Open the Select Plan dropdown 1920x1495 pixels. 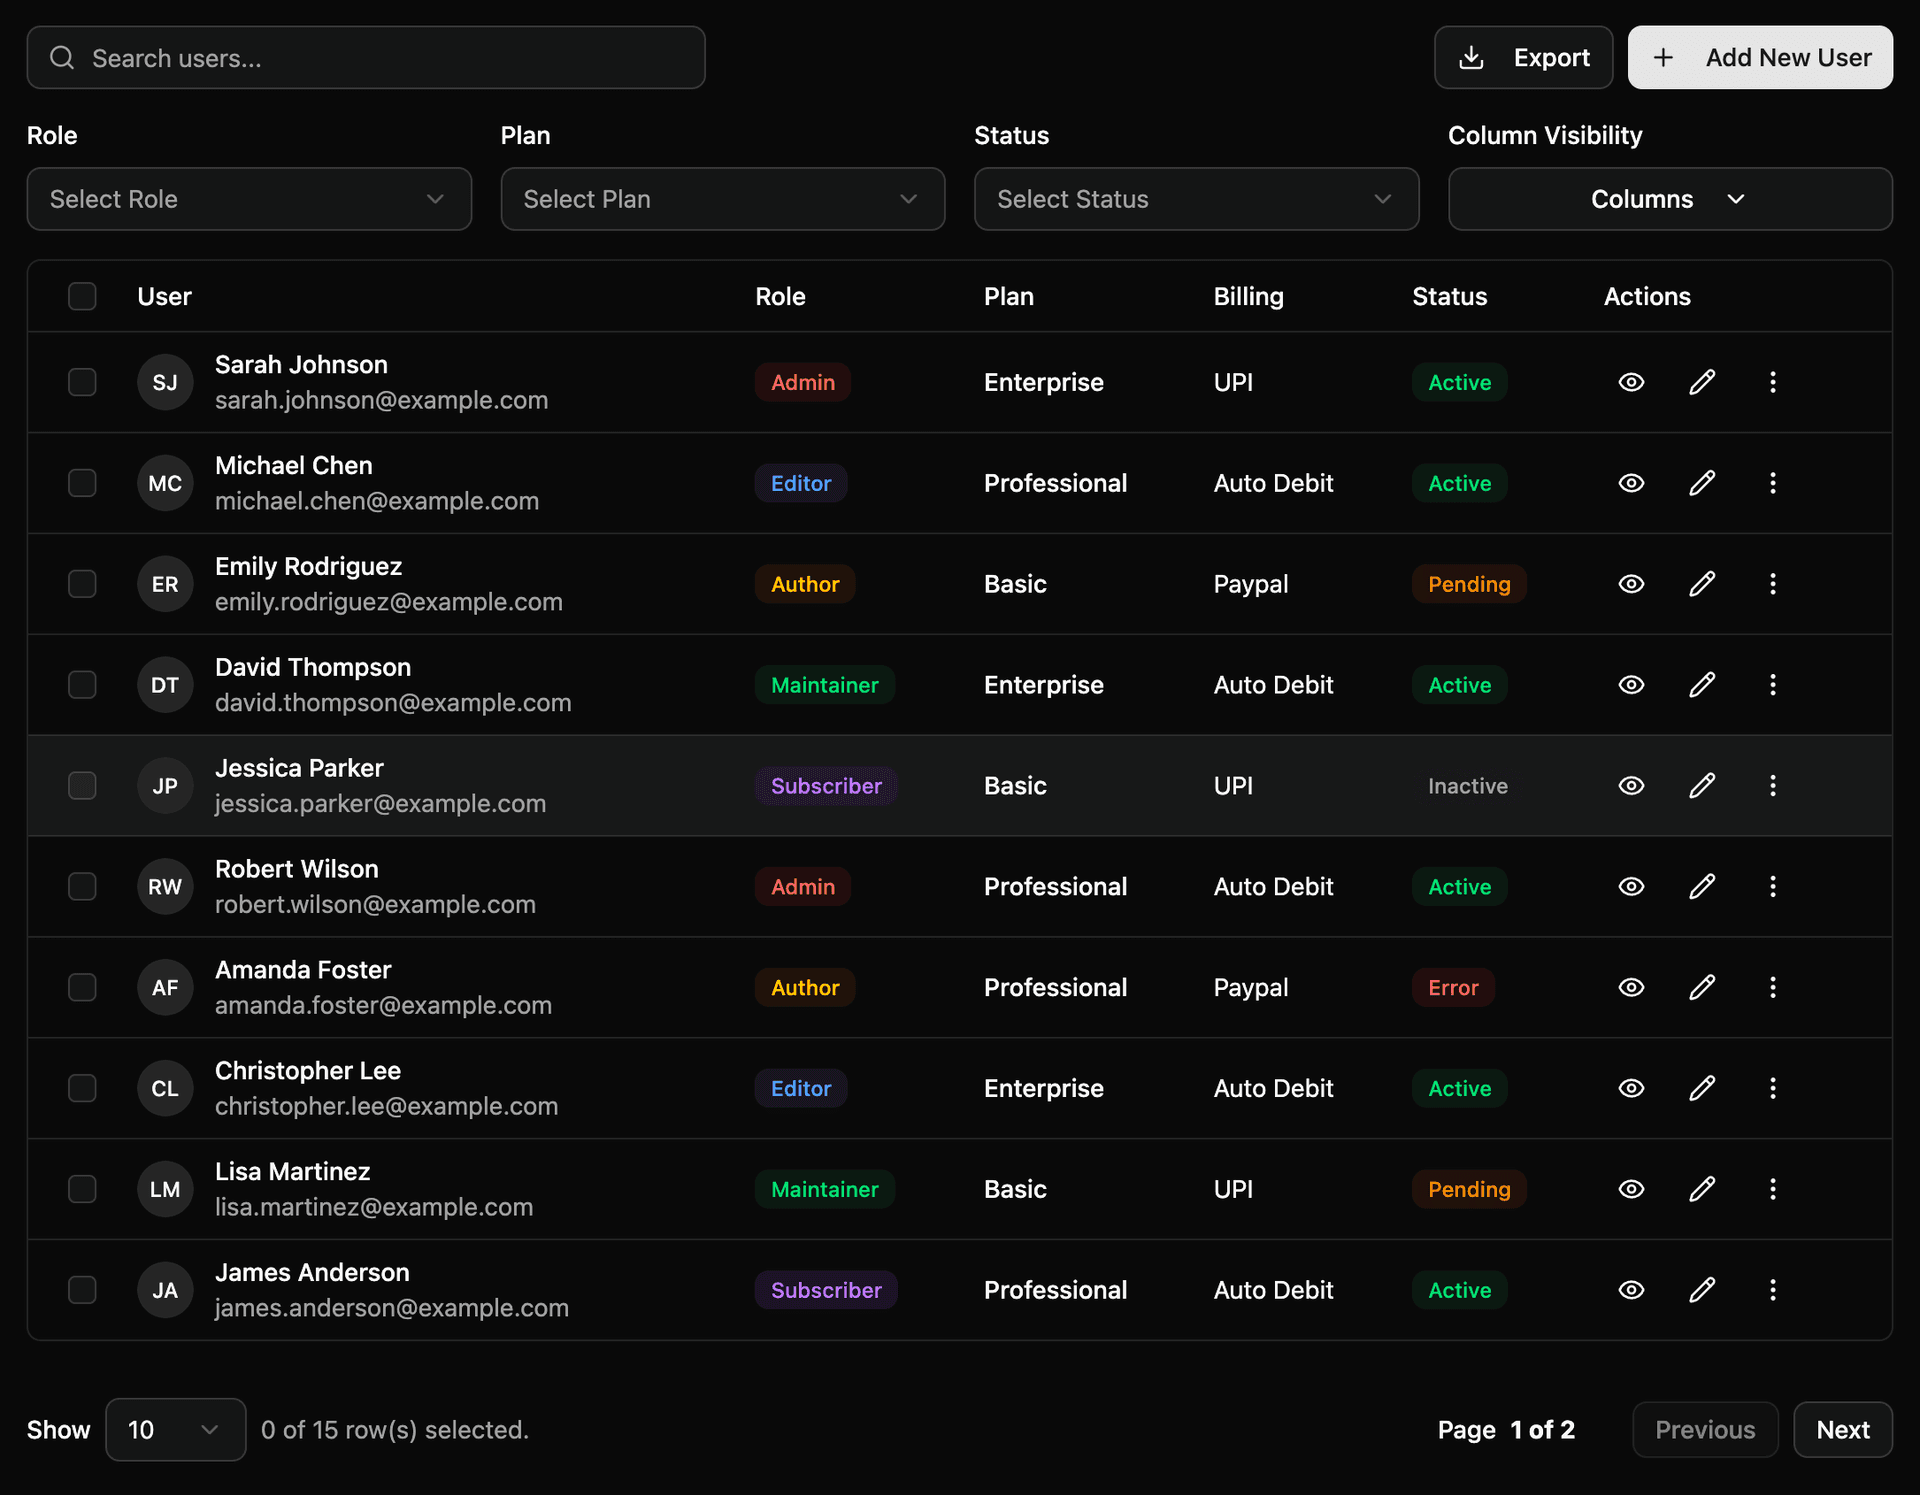(722, 199)
